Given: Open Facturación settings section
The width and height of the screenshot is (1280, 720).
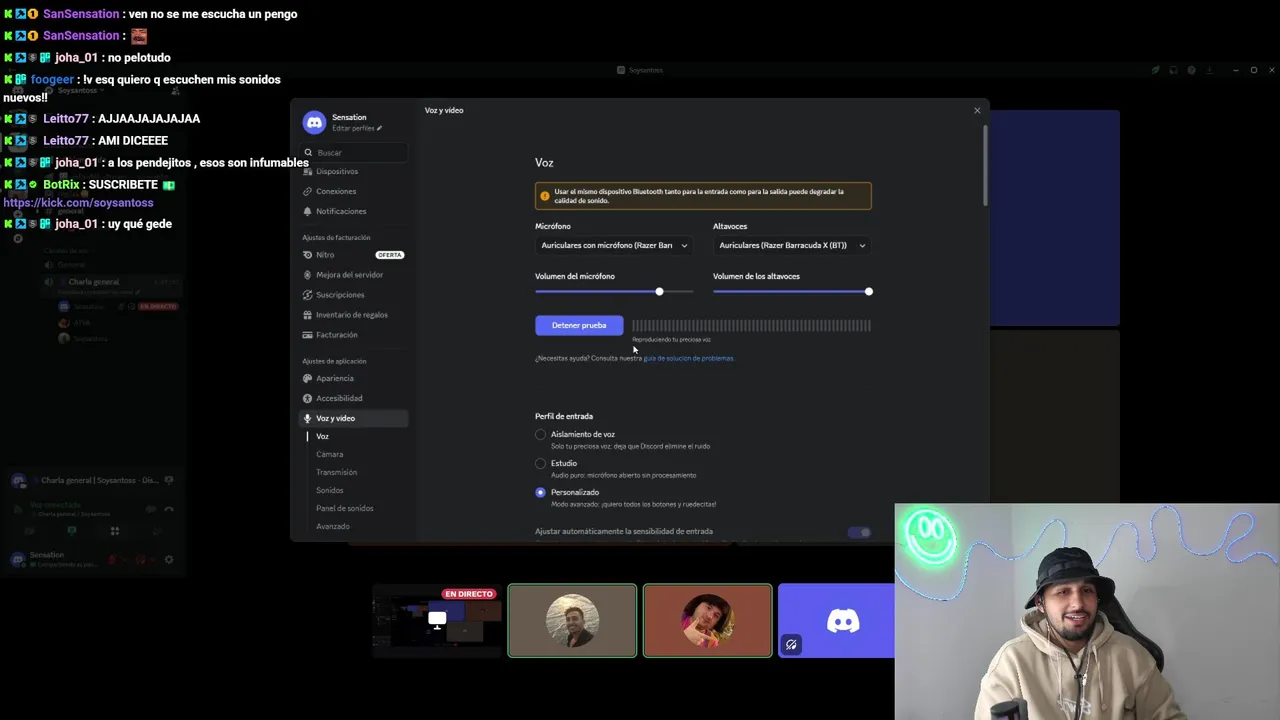Looking at the screenshot, I should (354, 335).
